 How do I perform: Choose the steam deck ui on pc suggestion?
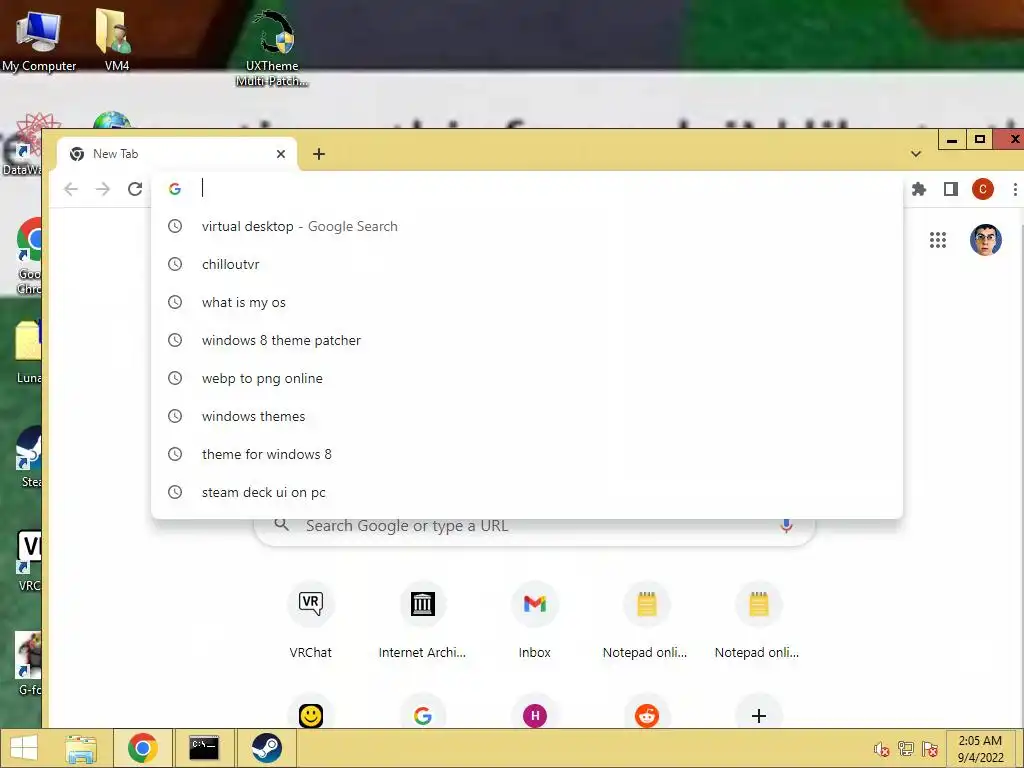tap(527, 492)
